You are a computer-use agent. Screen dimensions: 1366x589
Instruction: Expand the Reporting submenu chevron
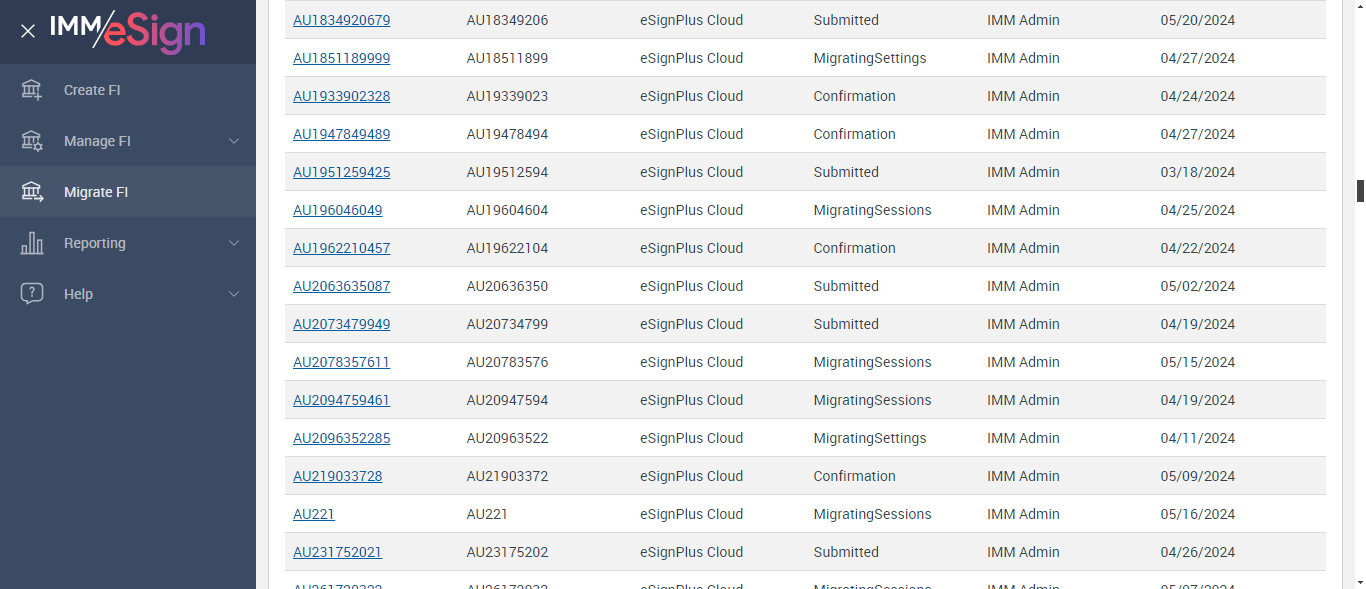click(x=234, y=243)
